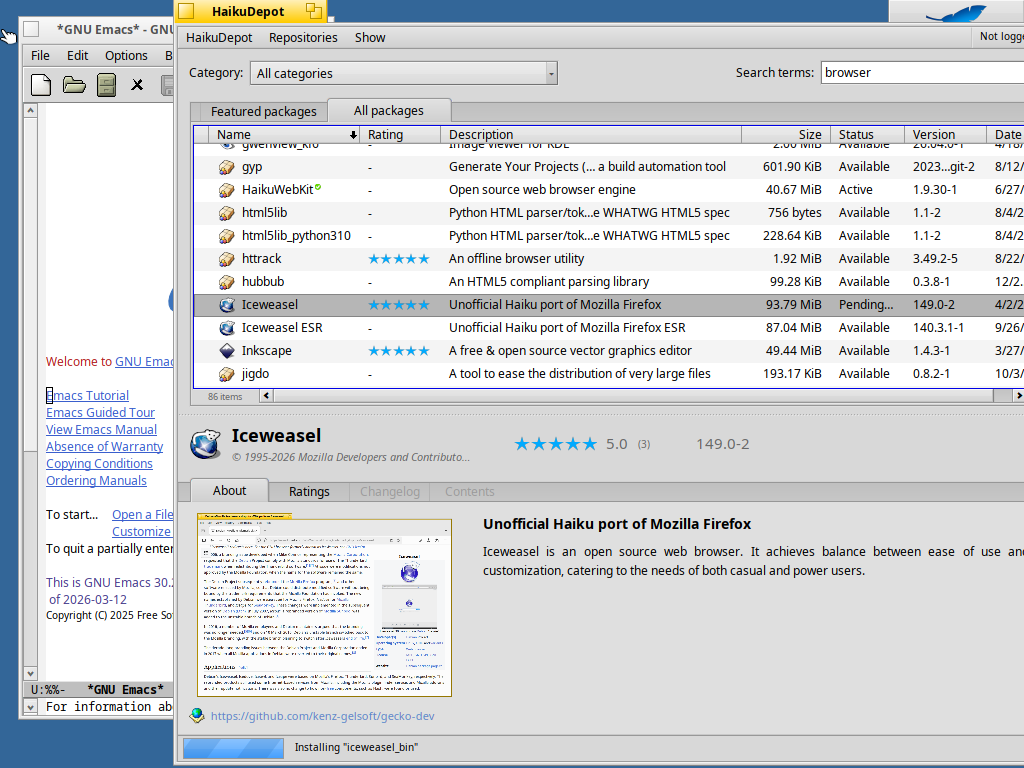
Task: Click the installation progress bar
Action: [x=233, y=748]
